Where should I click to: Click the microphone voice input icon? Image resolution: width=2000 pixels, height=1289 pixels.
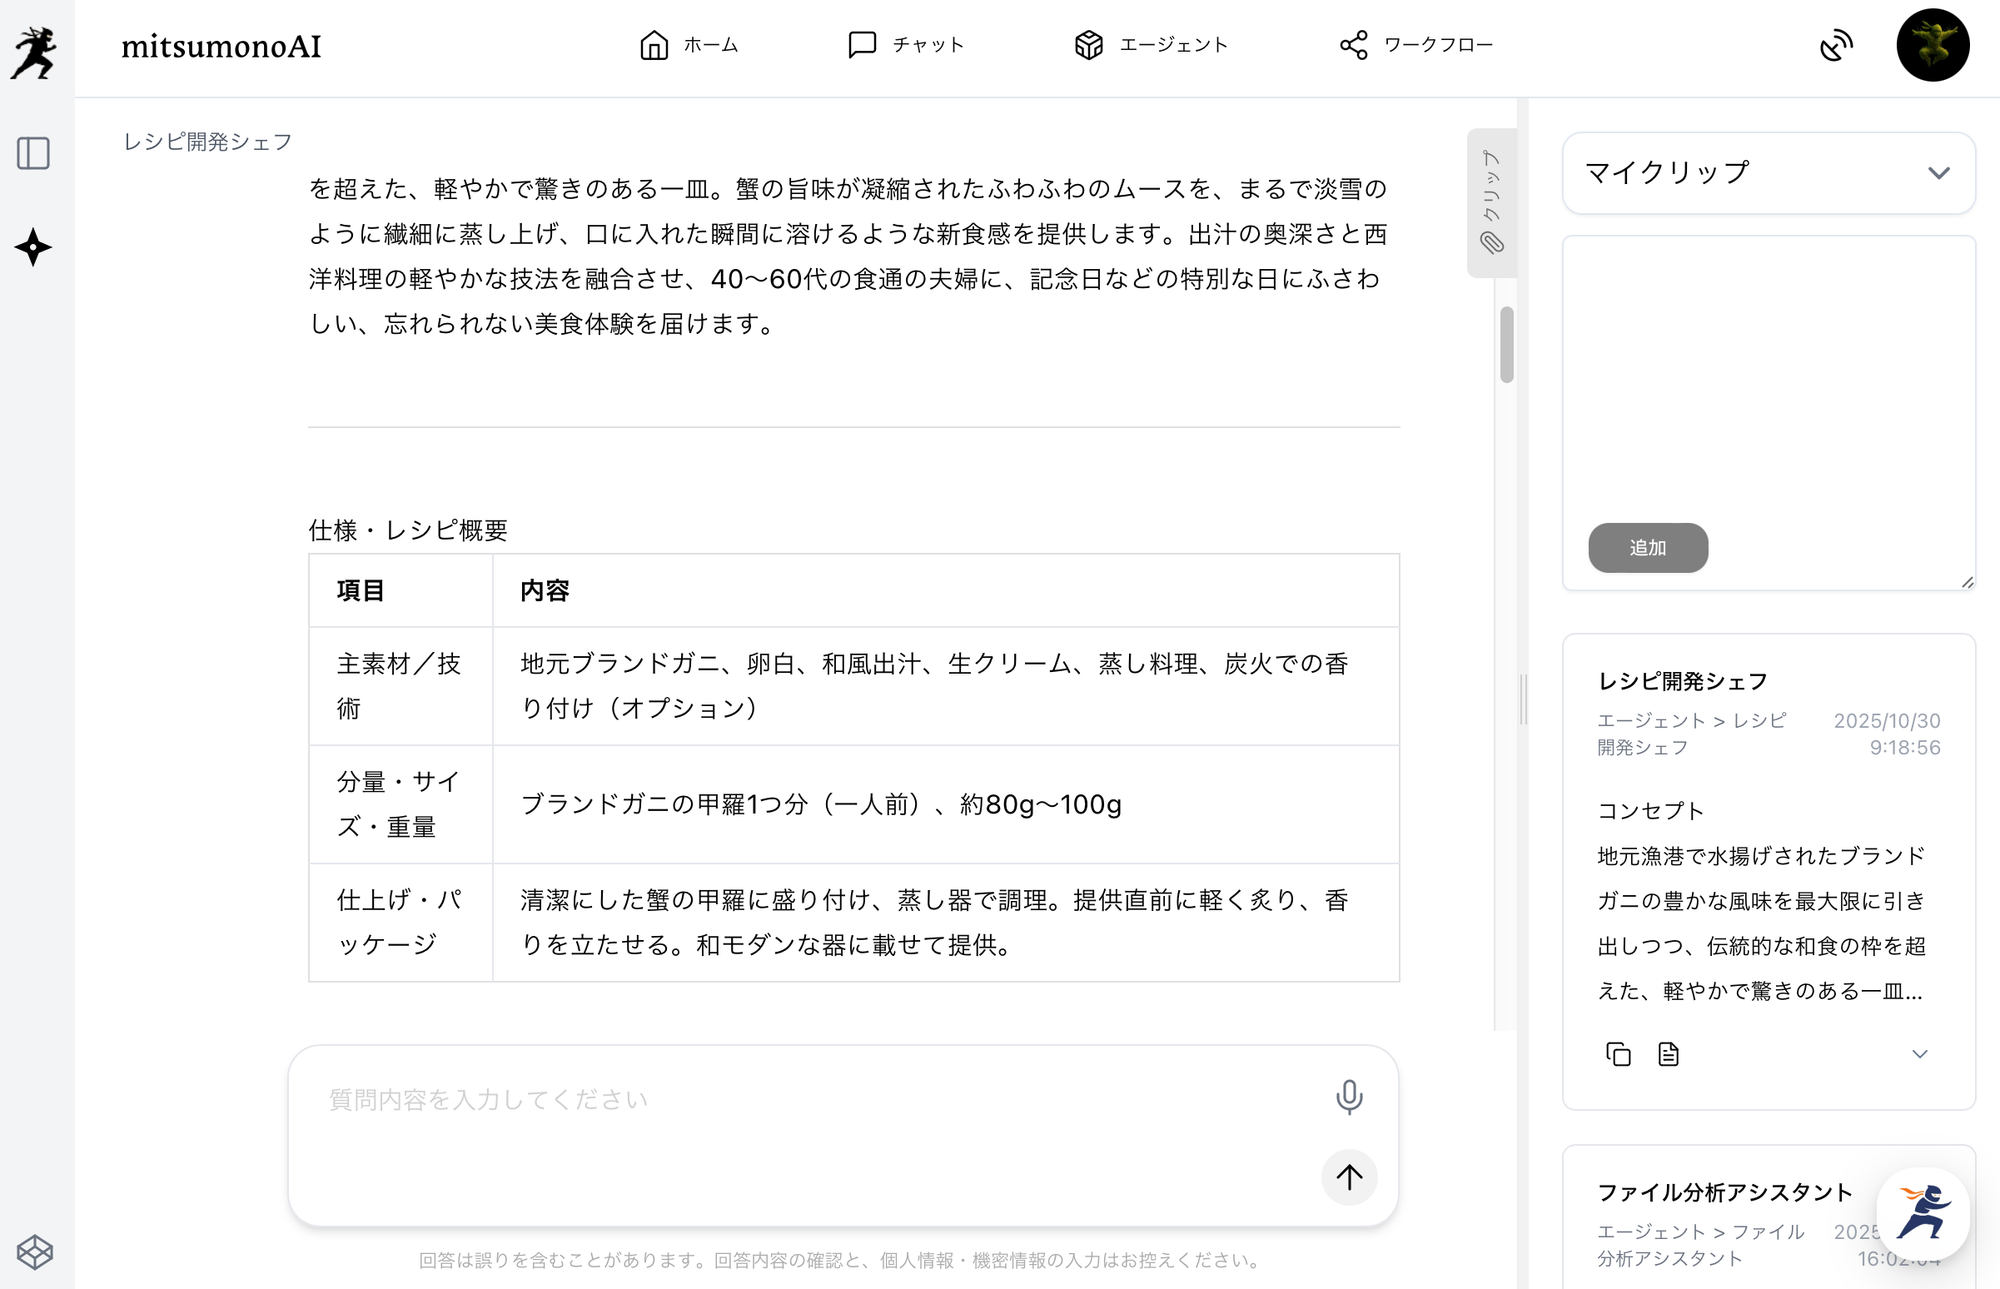click(x=1349, y=1097)
